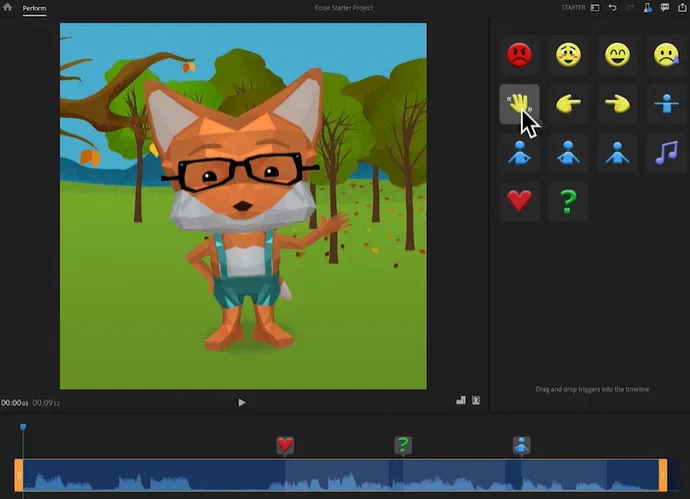Undo the last action
The image size is (690, 499).
coord(612,8)
